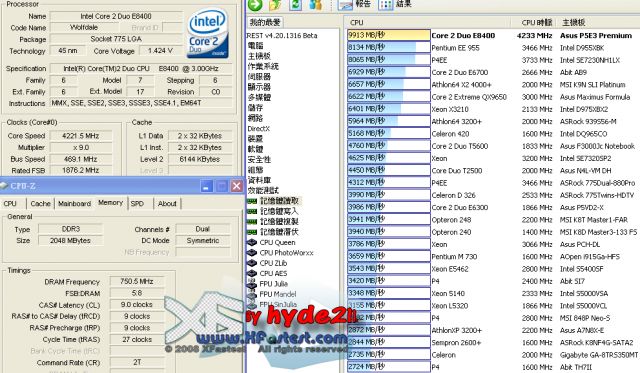This screenshot has width=640, height=373.
Task: Open the 結果 results toolbar button
Action: tap(395, 4)
